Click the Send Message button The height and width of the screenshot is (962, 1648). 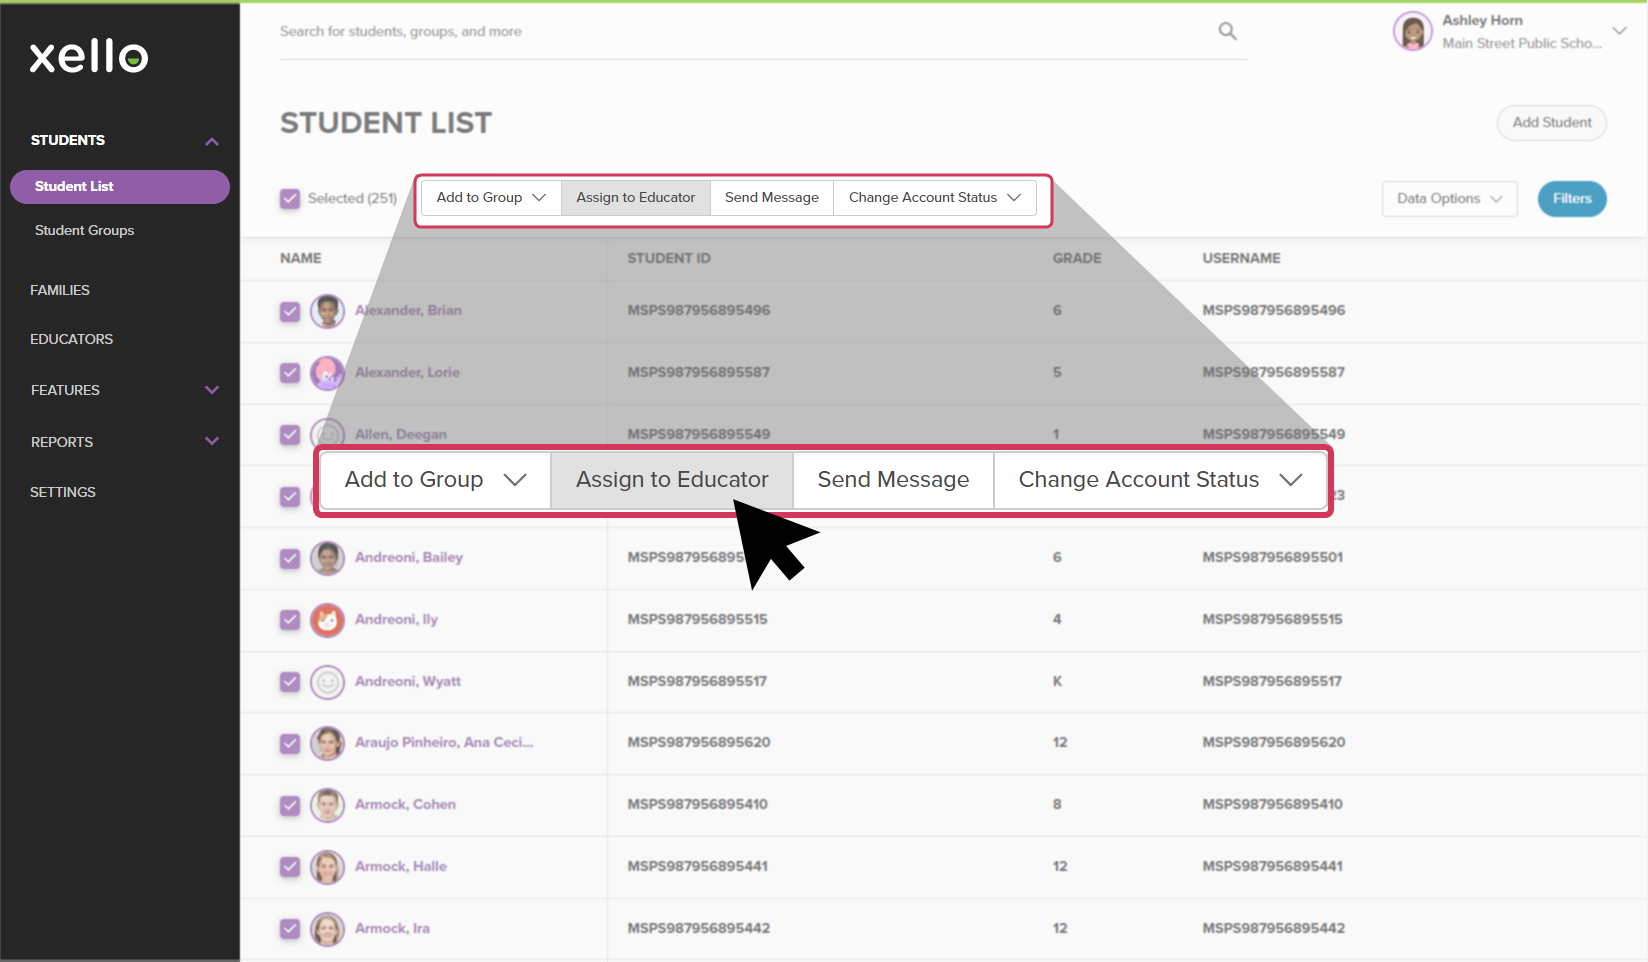772,198
